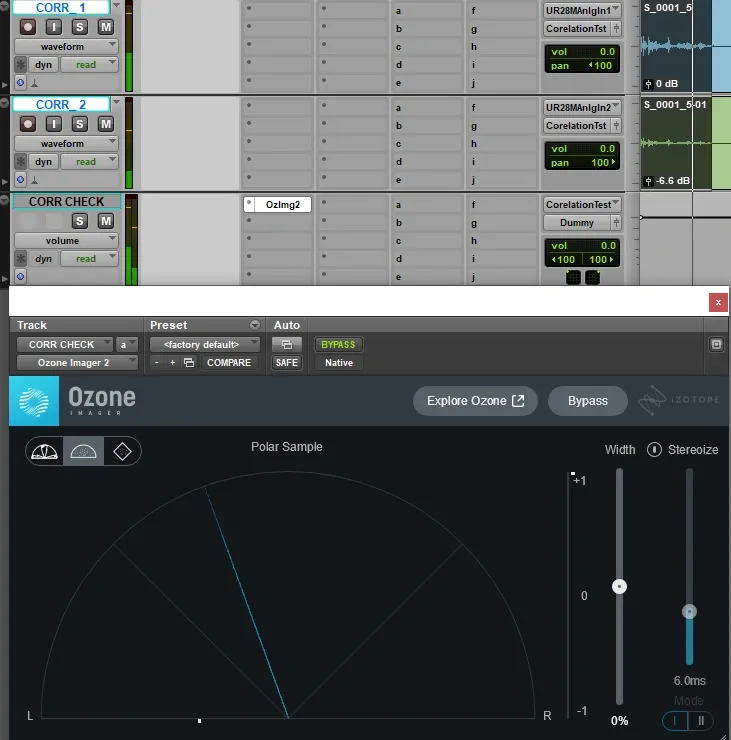
Task: Open plugin Track selector CORR CHECK
Action: [x=65, y=345]
